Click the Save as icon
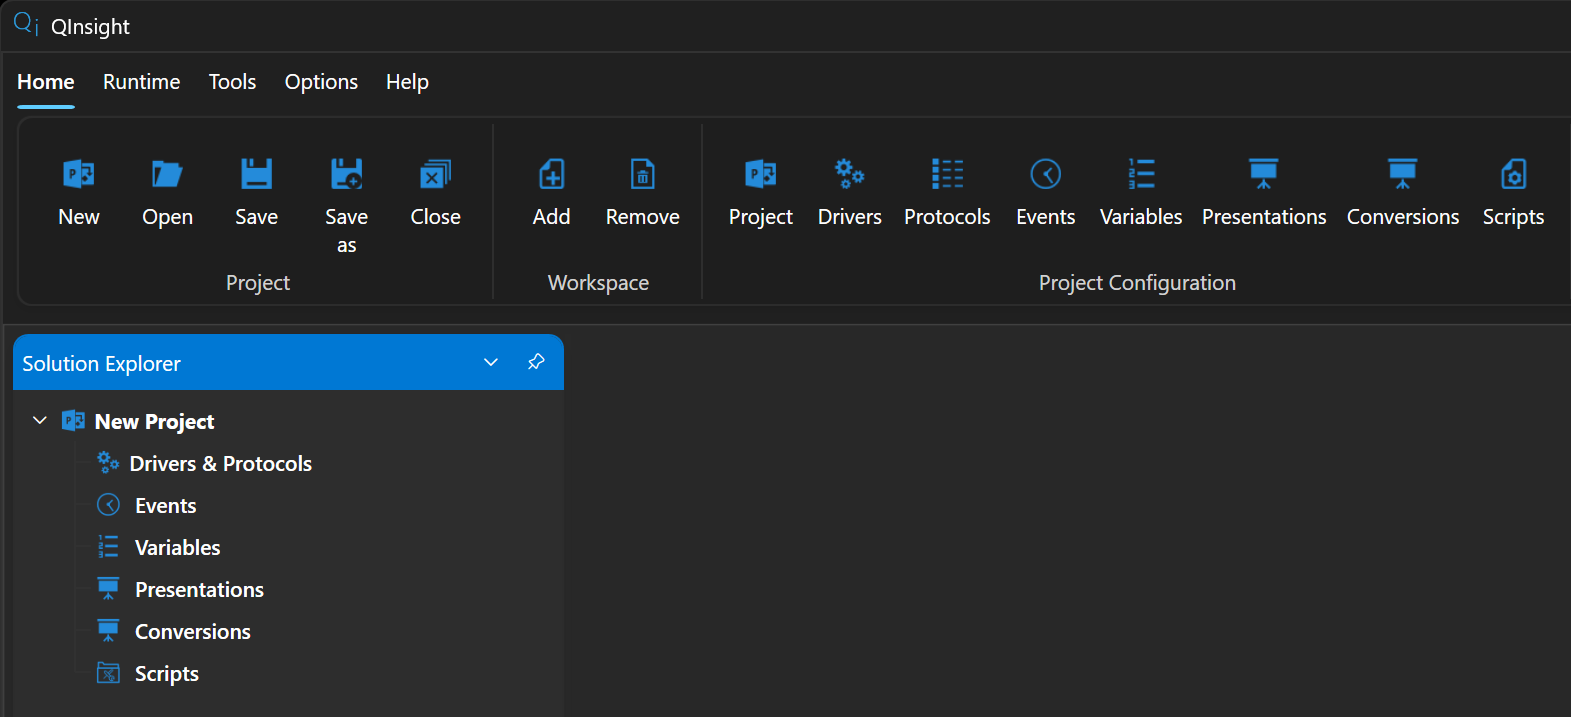Image resolution: width=1571 pixels, height=717 pixels. pyautogui.click(x=346, y=175)
